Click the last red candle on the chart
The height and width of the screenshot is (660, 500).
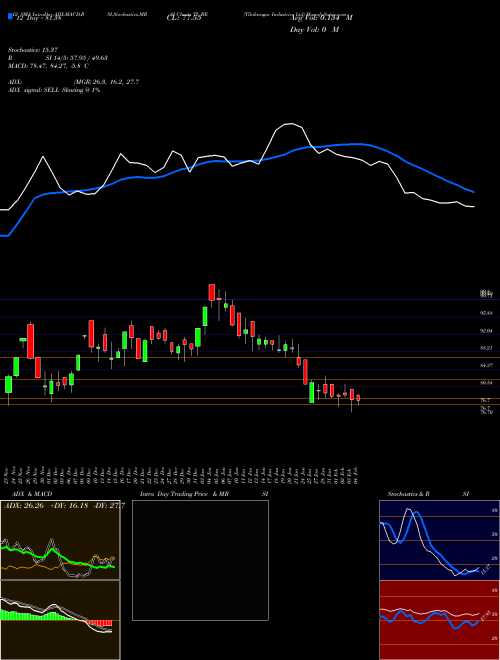coord(358,398)
